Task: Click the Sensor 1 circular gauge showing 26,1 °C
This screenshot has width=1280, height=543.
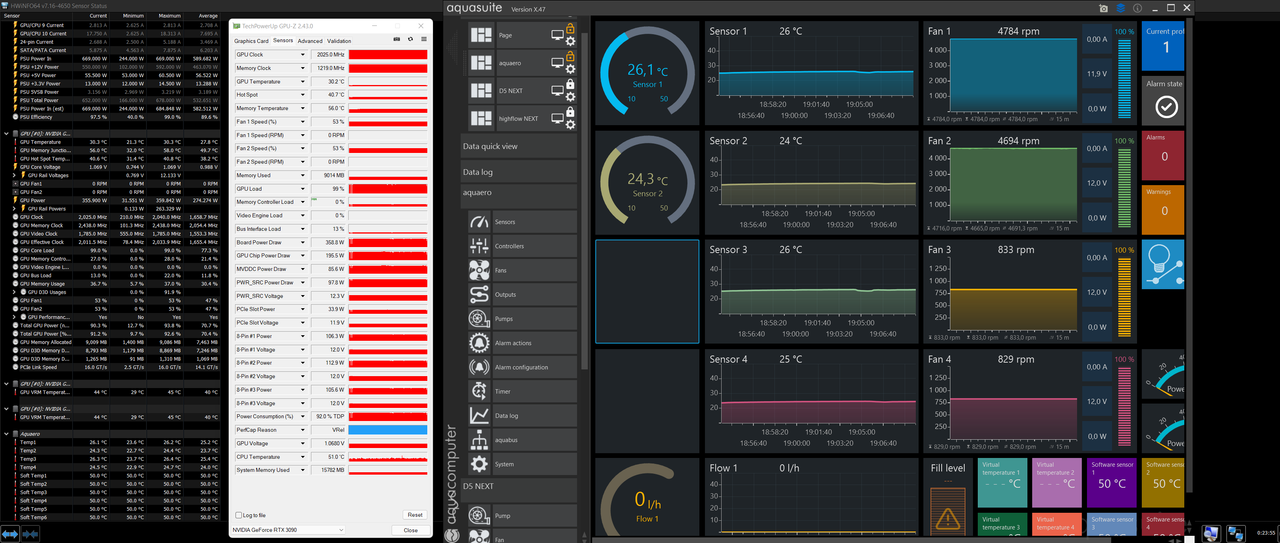Action: tap(647, 71)
